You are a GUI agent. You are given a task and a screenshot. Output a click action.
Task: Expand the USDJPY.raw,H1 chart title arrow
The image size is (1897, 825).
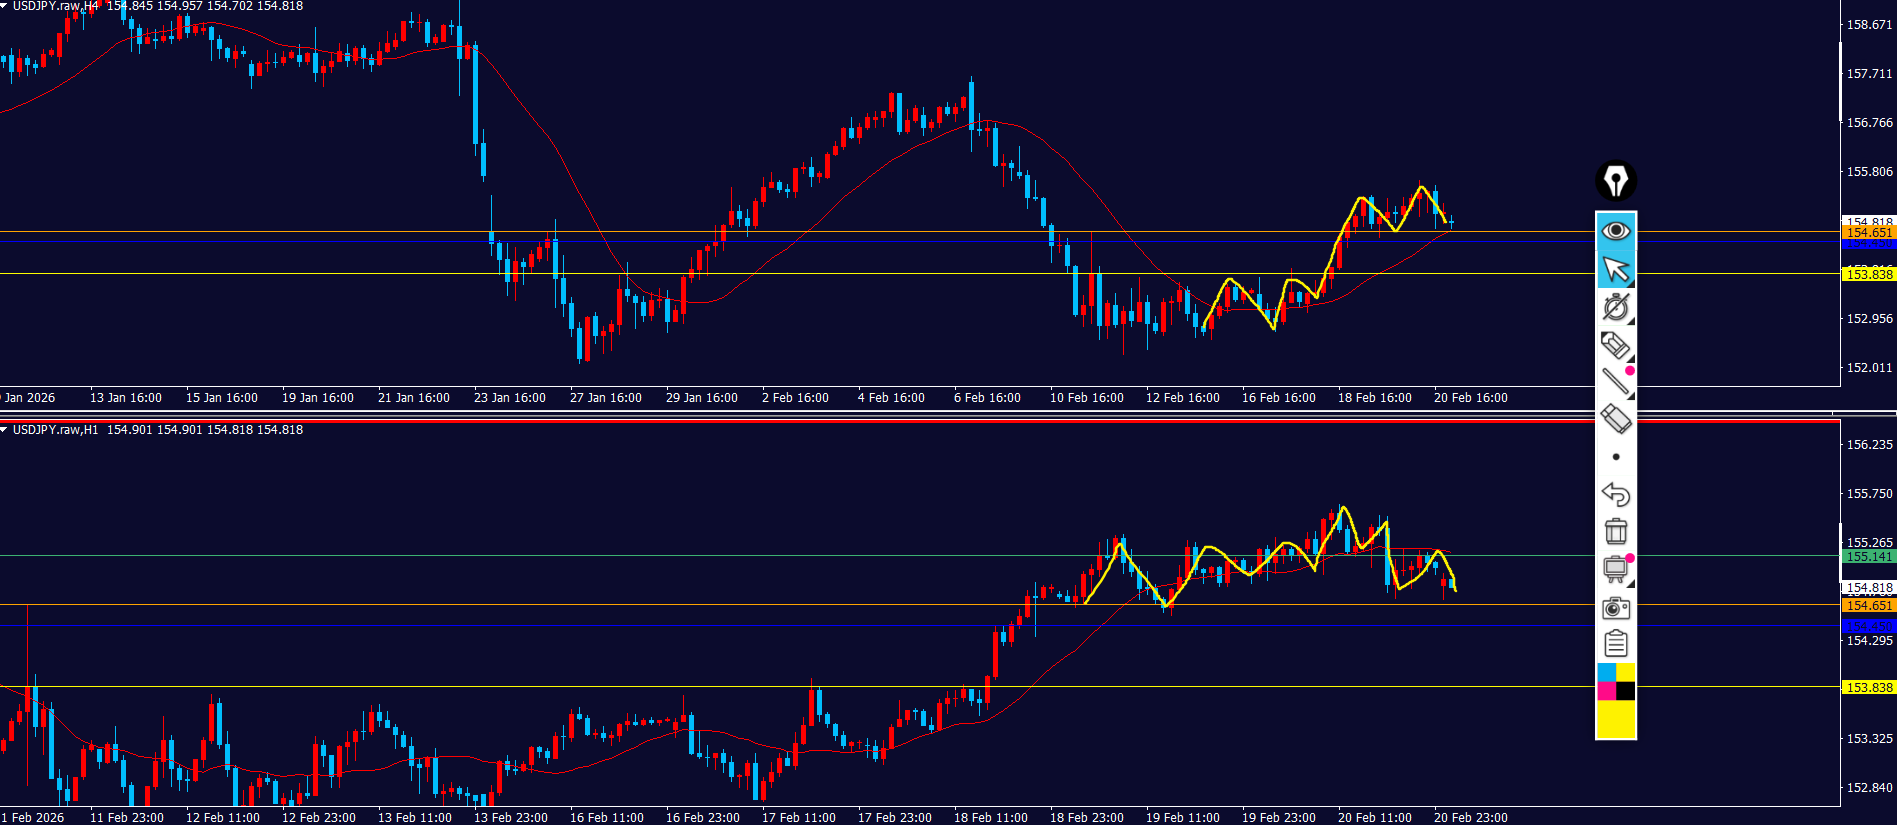(x=5, y=430)
